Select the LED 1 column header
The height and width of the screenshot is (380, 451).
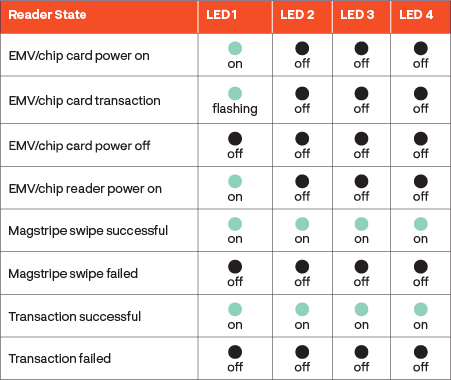pyautogui.click(x=221, y=15)
